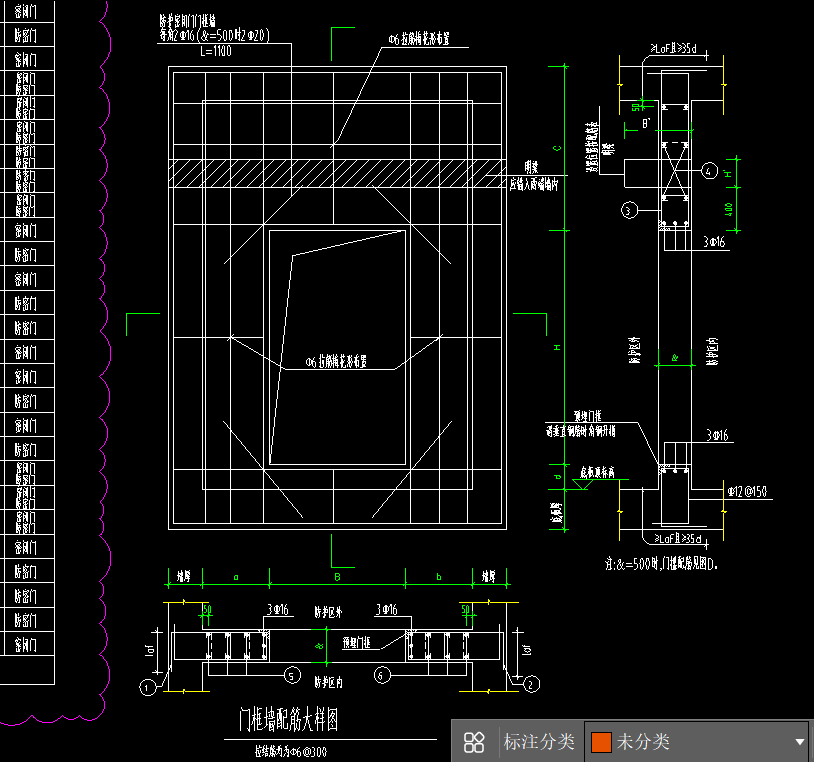
Task: Click the ≥LaF且≥35d note below the vertical section
Action: pos(677,538)
